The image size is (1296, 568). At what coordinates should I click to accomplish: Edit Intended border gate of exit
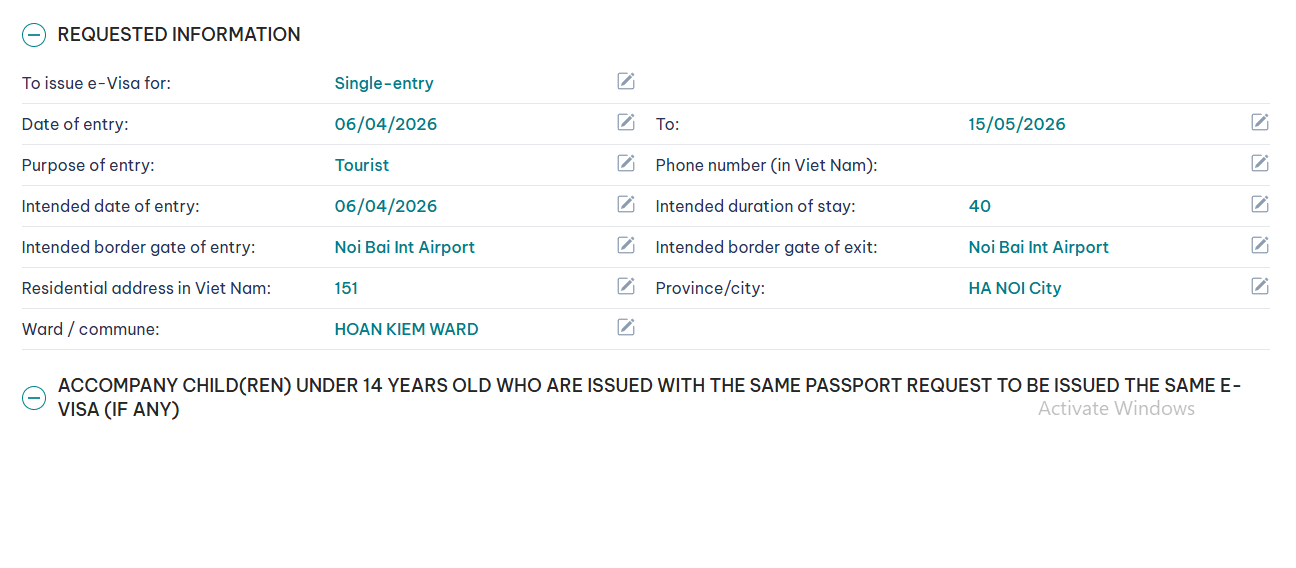click(x=1260, y=245)
